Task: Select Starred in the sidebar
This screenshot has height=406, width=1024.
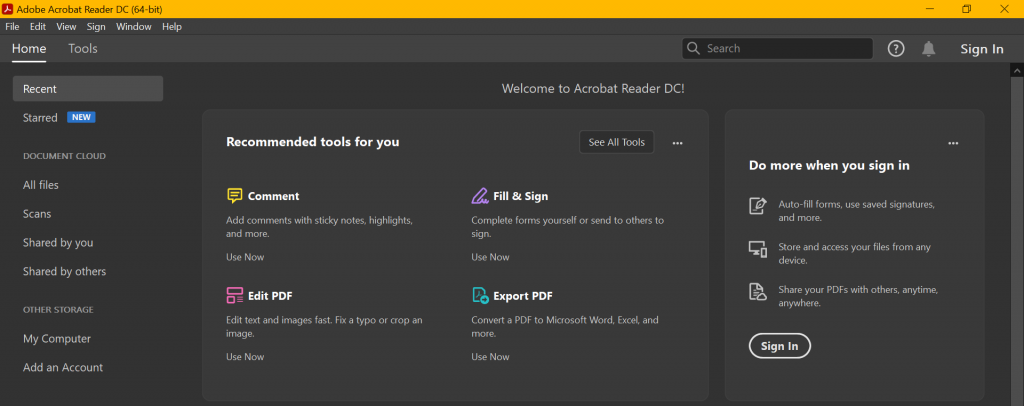Action: click(x=41, y=118)
